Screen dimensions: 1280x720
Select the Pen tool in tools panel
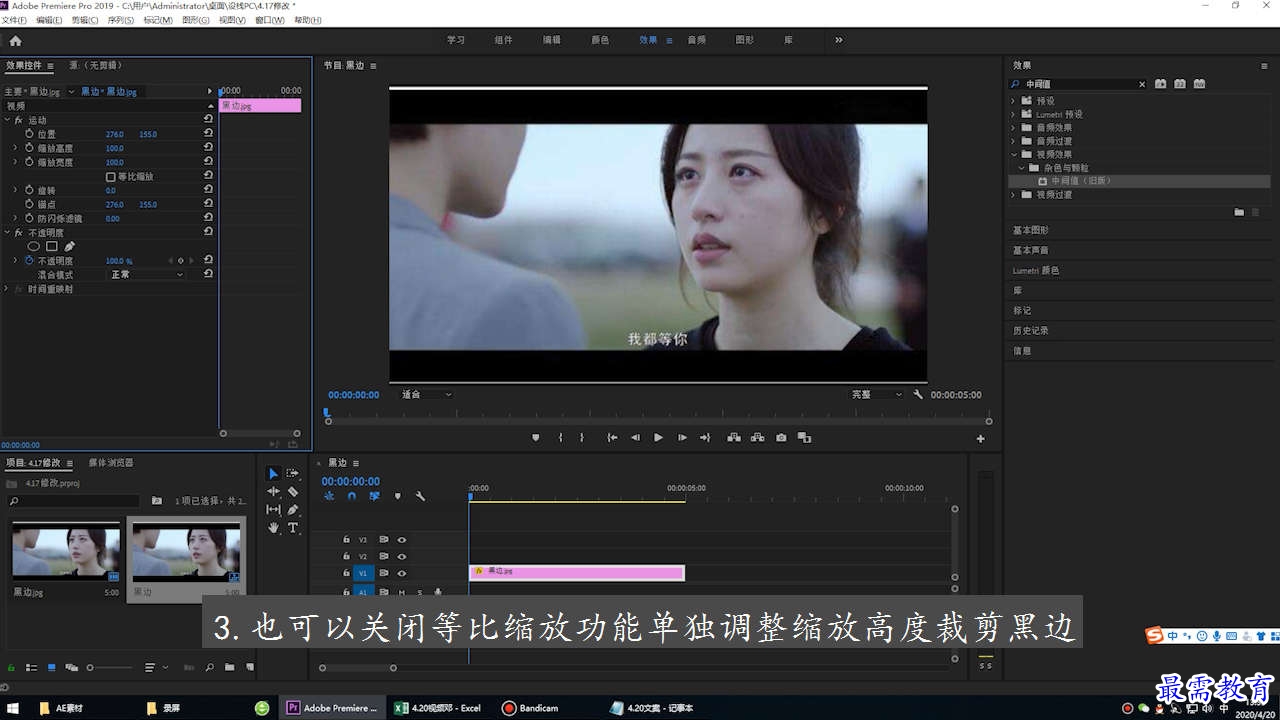(x=293, y=509)
